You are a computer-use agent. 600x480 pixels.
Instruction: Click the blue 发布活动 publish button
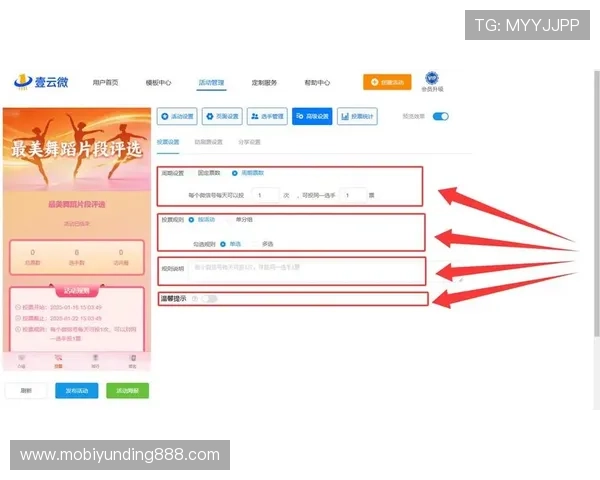[x=76, y=391]
